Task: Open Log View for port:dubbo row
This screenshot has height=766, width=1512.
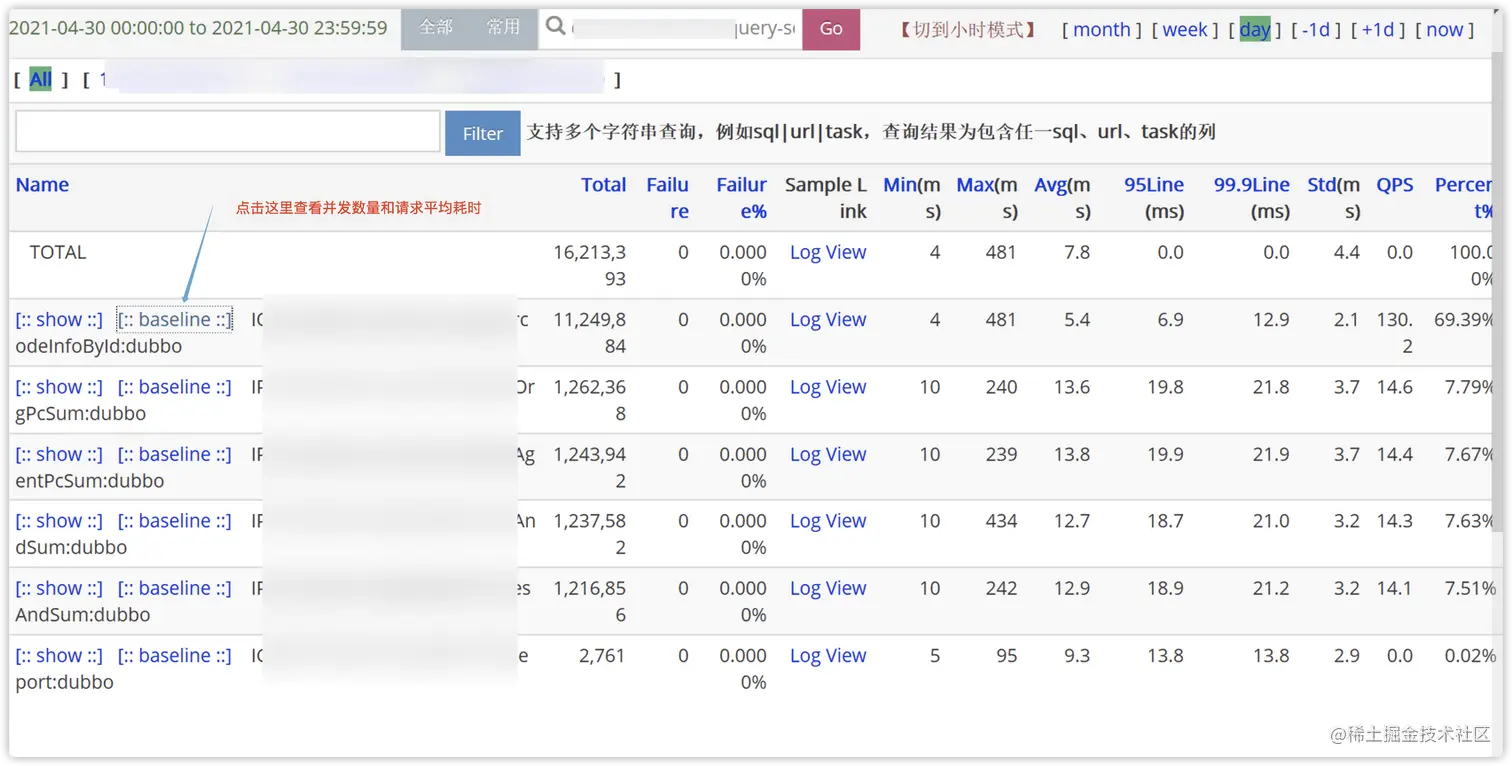Action: point(828,656)
